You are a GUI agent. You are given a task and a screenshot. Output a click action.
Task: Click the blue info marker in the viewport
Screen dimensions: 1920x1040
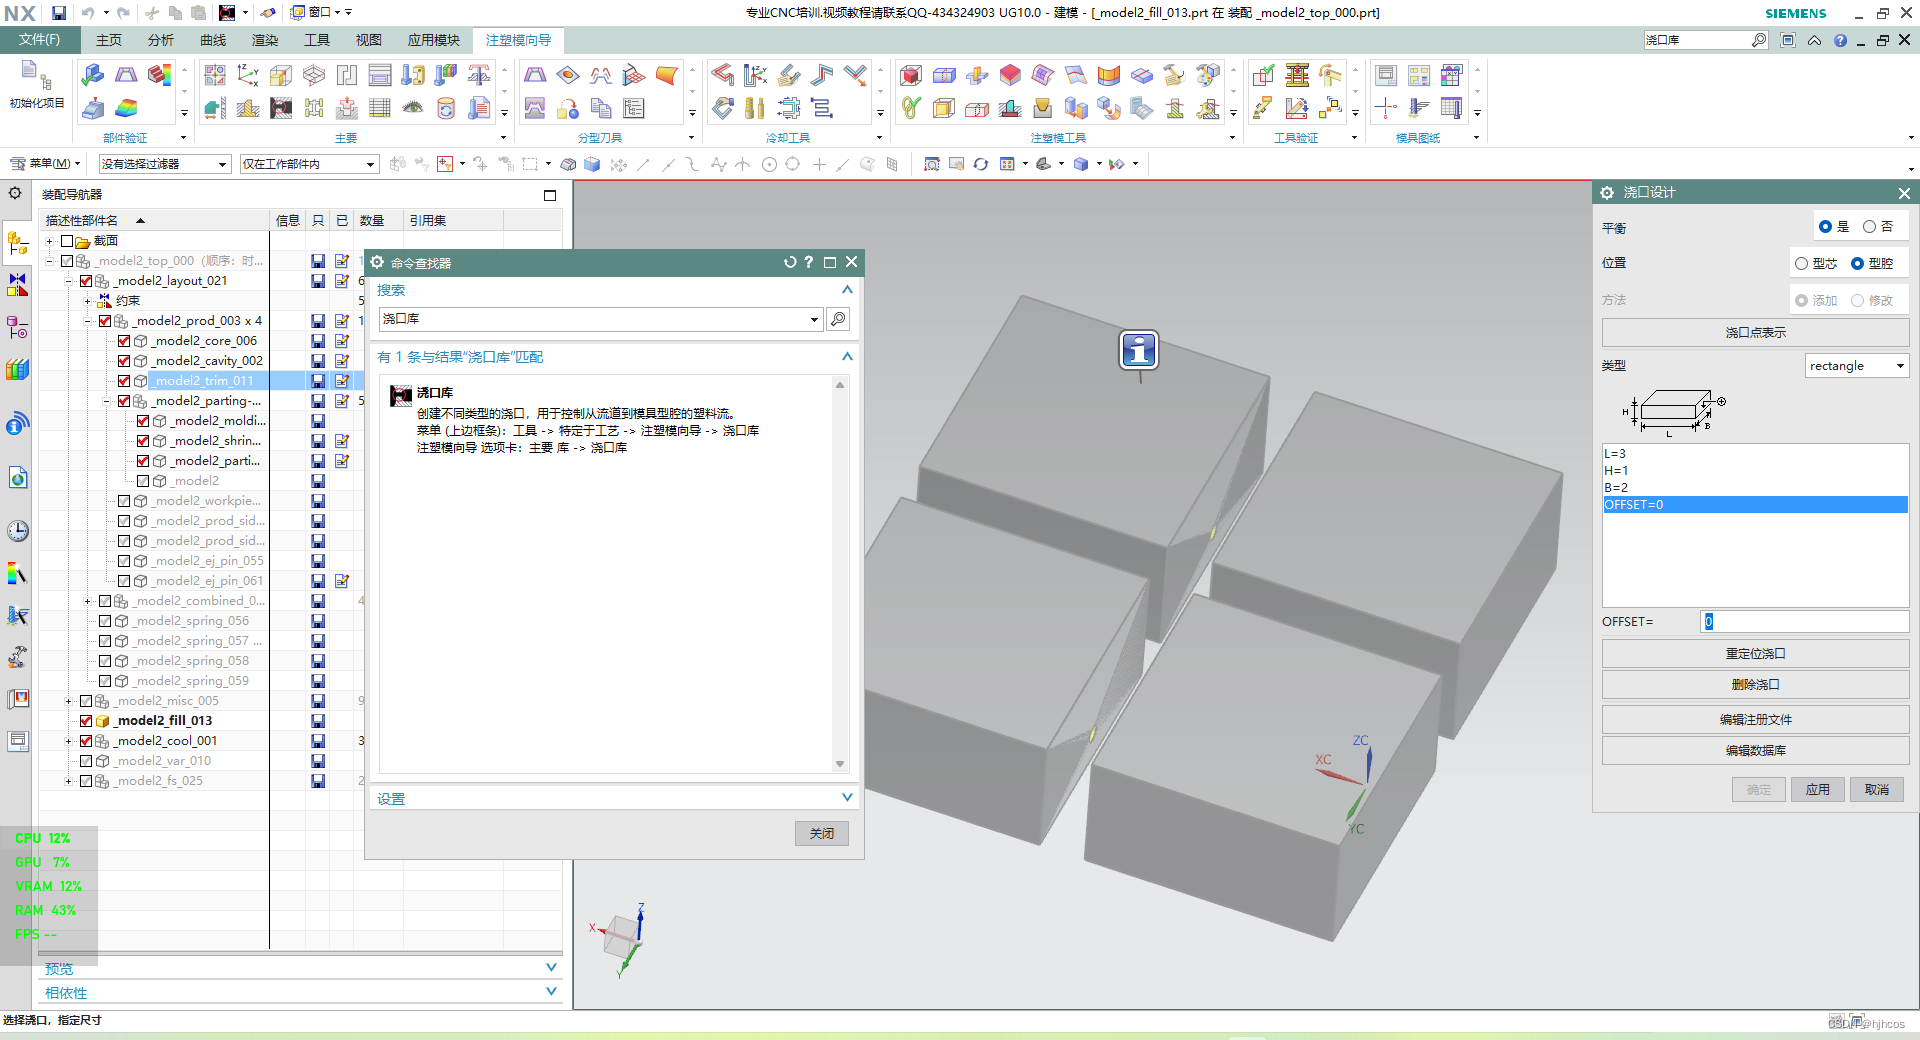pyautogui.click(x=1139, y=350)
